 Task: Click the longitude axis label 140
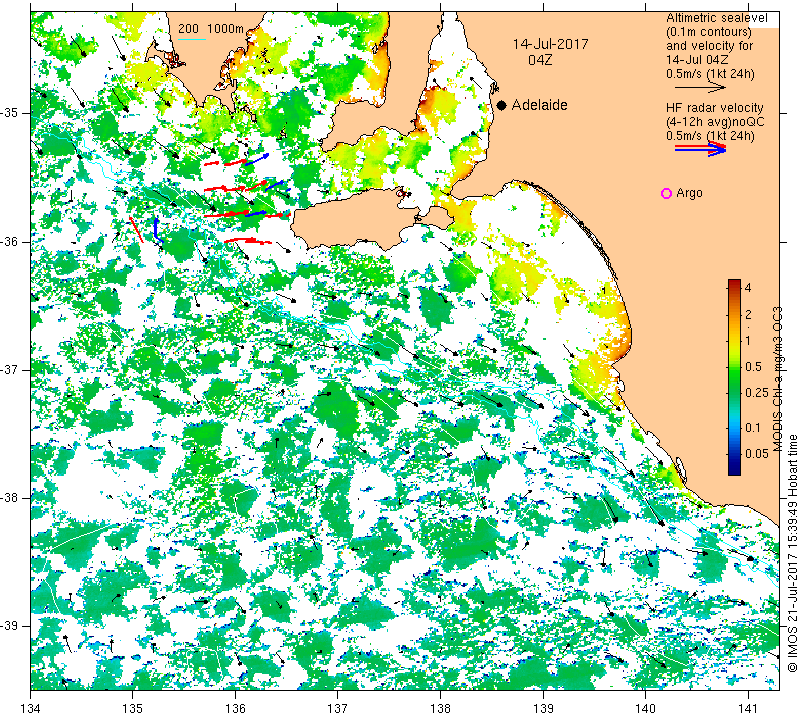pos(645,708)
